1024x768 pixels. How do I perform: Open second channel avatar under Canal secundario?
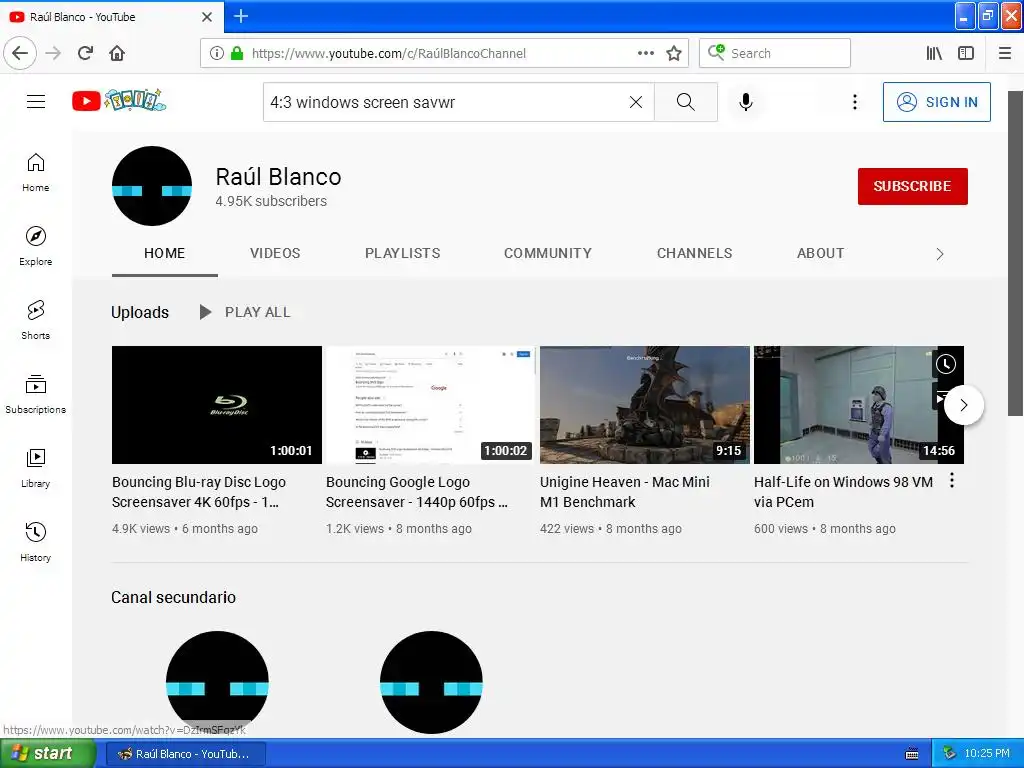431,682
